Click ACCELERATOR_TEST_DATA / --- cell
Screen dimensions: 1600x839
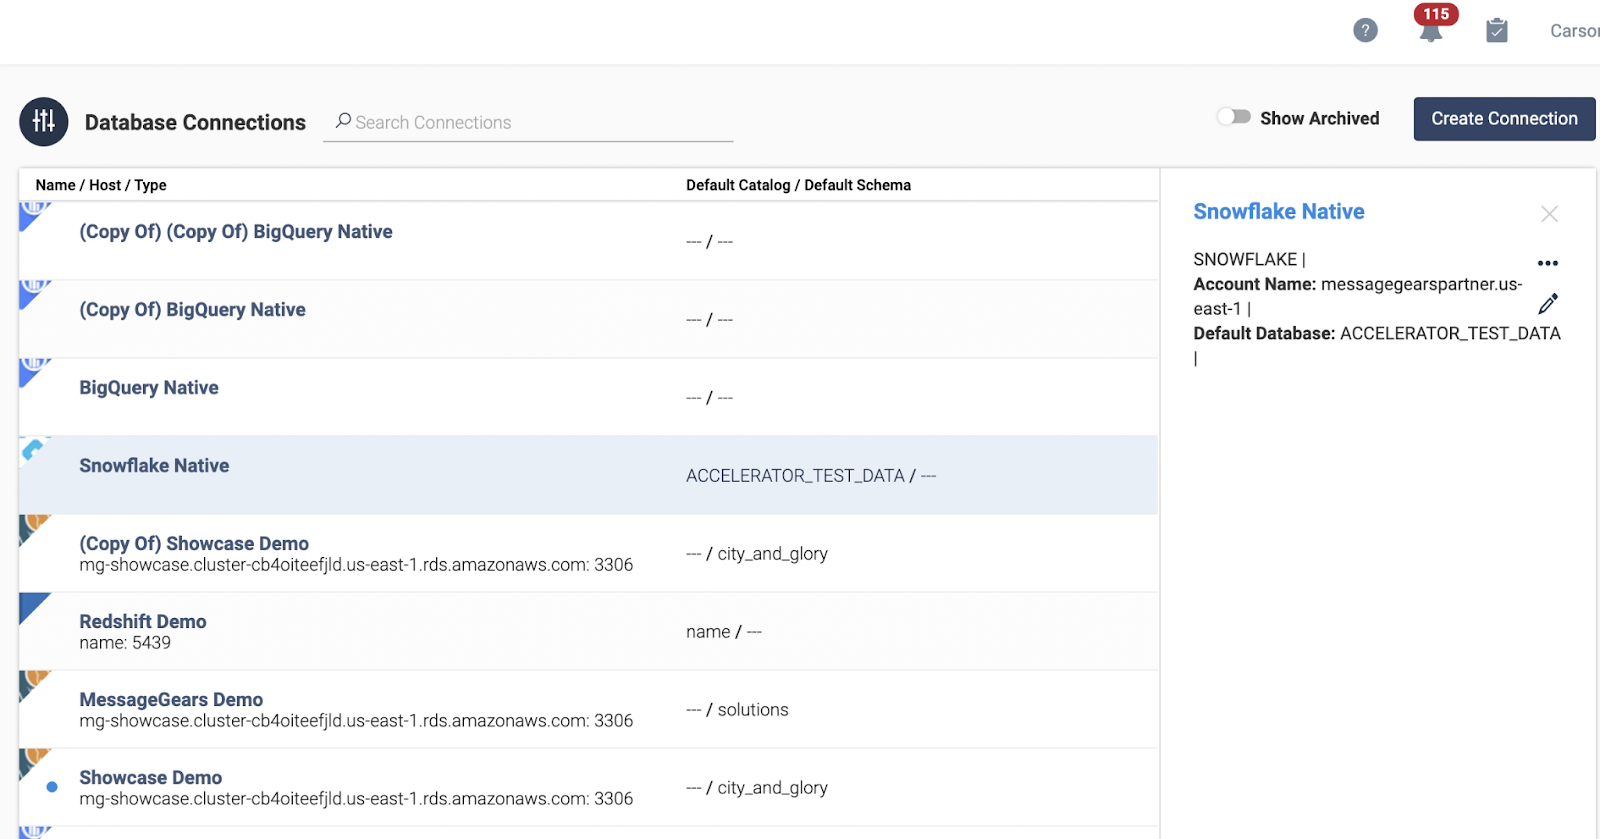(x=811, y=476)
